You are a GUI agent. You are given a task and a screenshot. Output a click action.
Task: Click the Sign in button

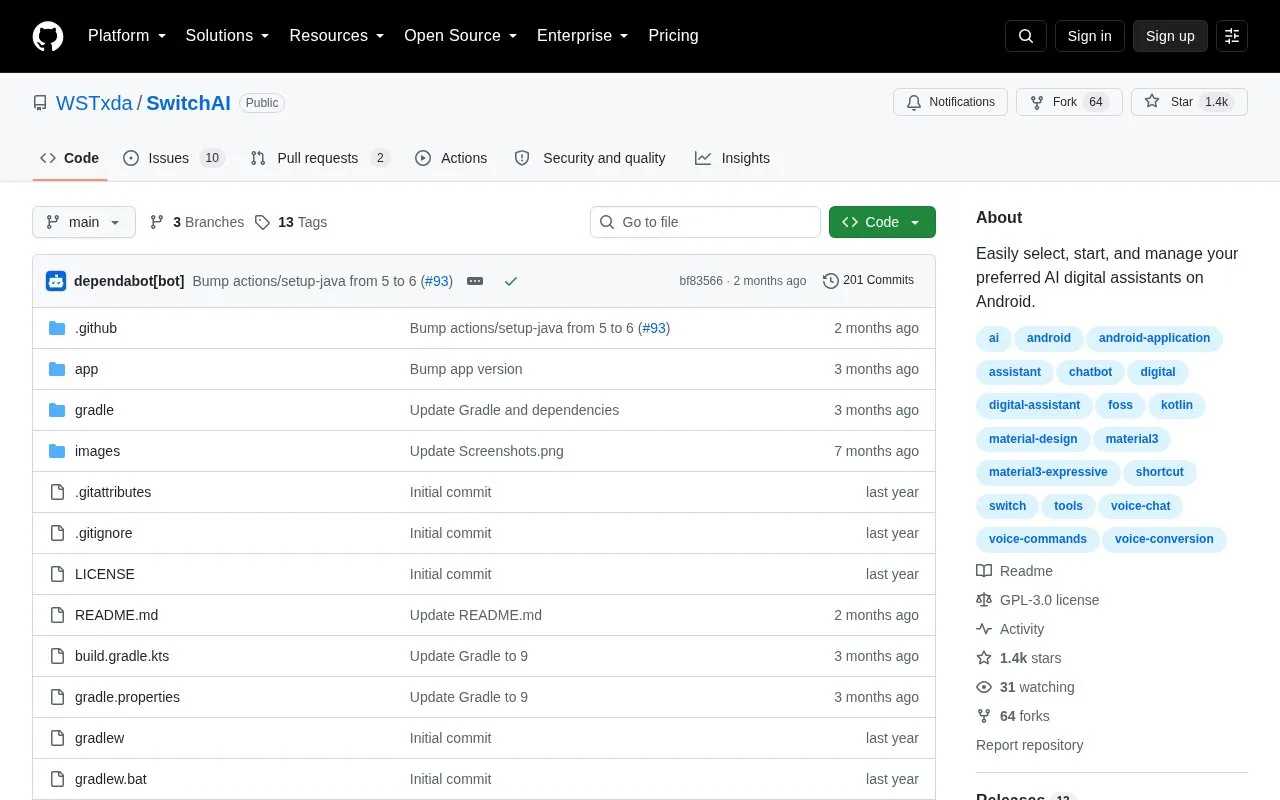click(x=1089, y=36)
